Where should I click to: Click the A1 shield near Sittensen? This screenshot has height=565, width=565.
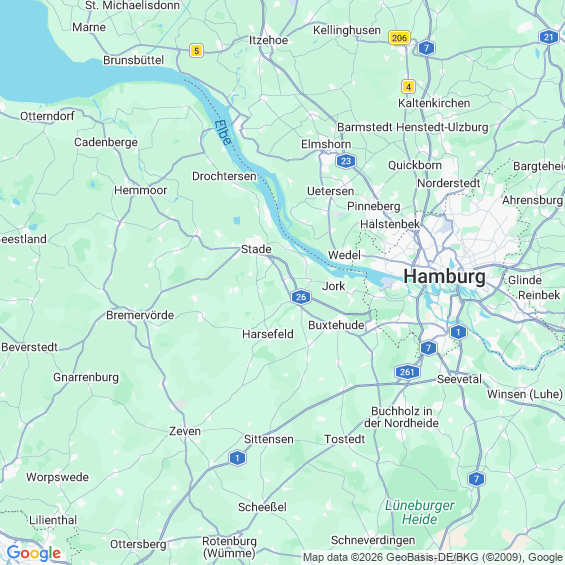point(237,458)
